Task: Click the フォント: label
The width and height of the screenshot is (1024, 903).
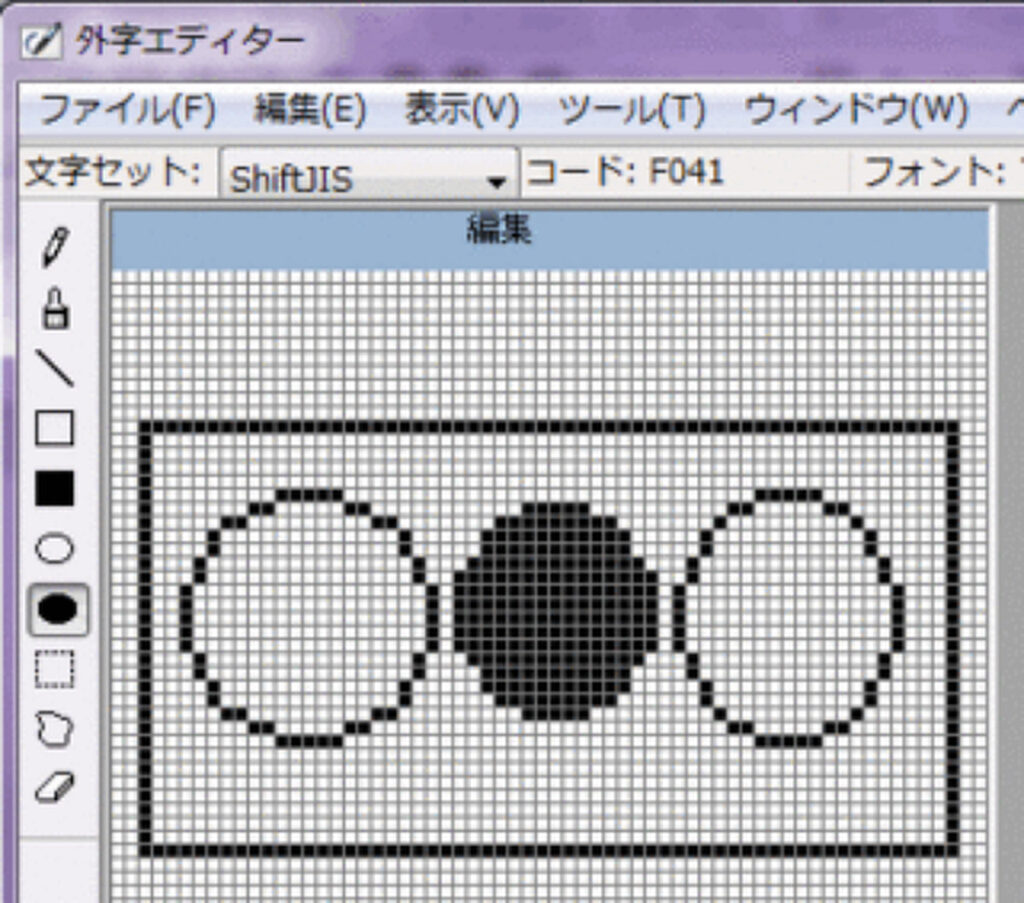Action: (934, 173)
